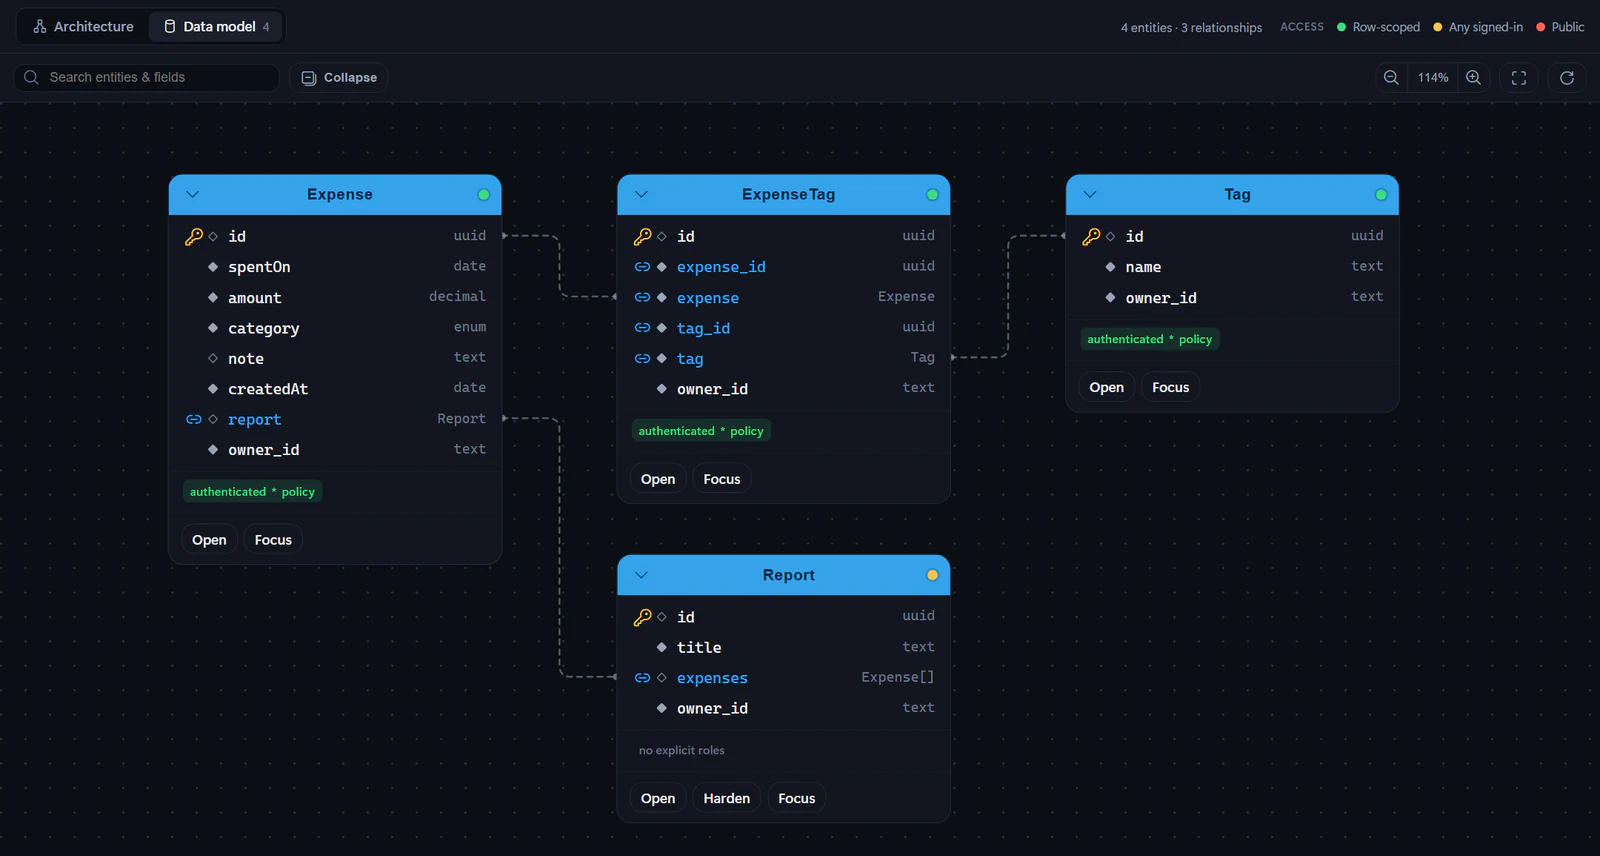Click the yellow access dot on Report

[933, 575]
